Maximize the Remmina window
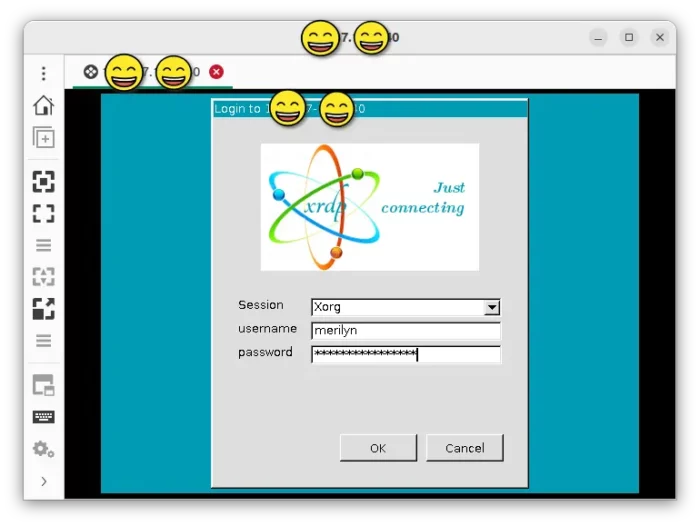Screen dimensions: 700x526 629,38
